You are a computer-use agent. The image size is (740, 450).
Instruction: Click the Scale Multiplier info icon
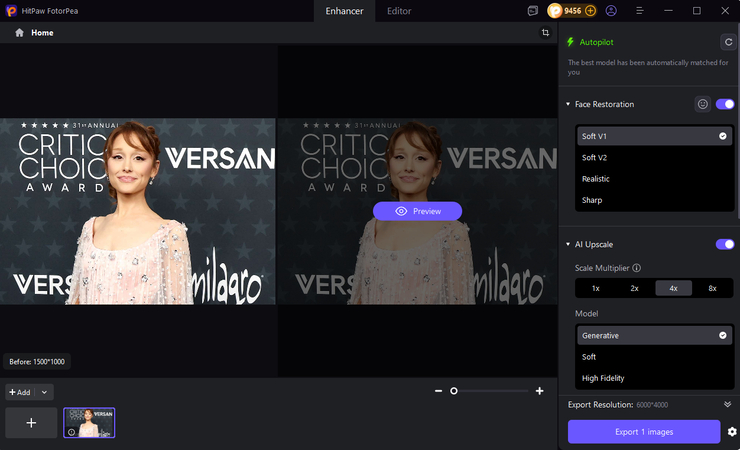pyautogui.click(x=637, y=268)
